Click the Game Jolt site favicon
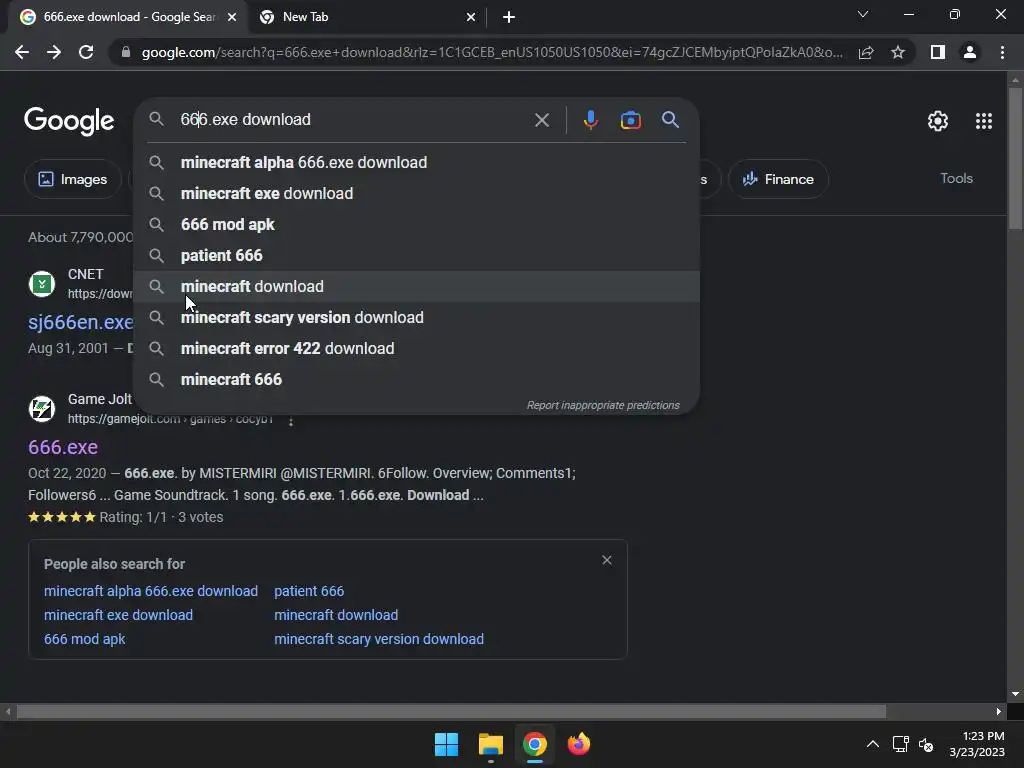The image size is (1024, 768). [42, 409]
